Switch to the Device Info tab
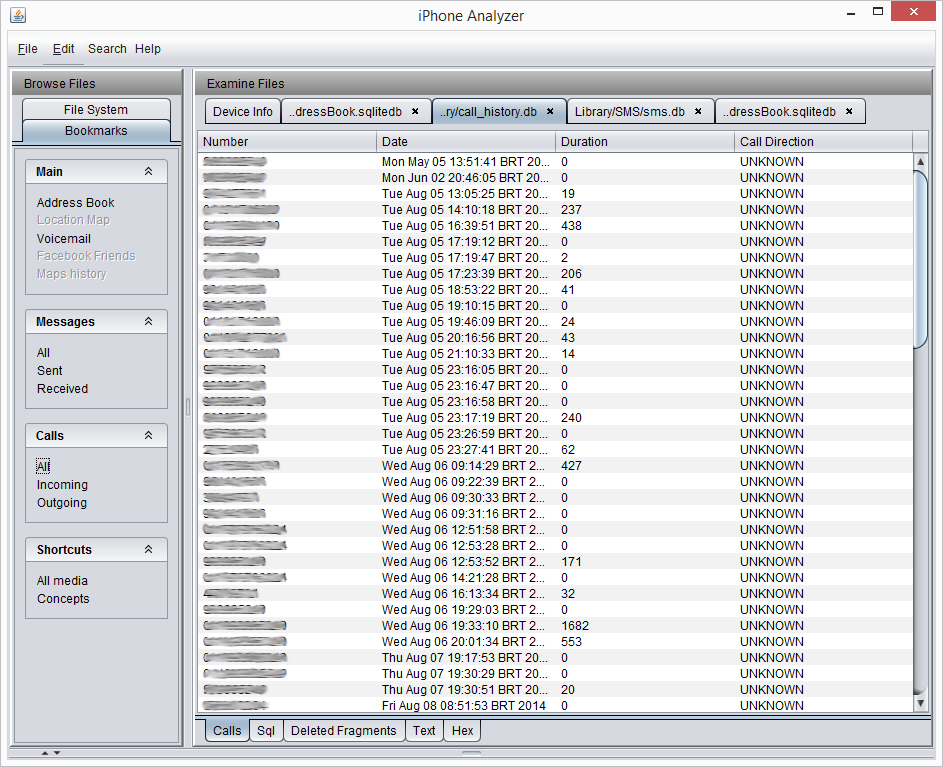943x767 pixels. pos(243,111)
